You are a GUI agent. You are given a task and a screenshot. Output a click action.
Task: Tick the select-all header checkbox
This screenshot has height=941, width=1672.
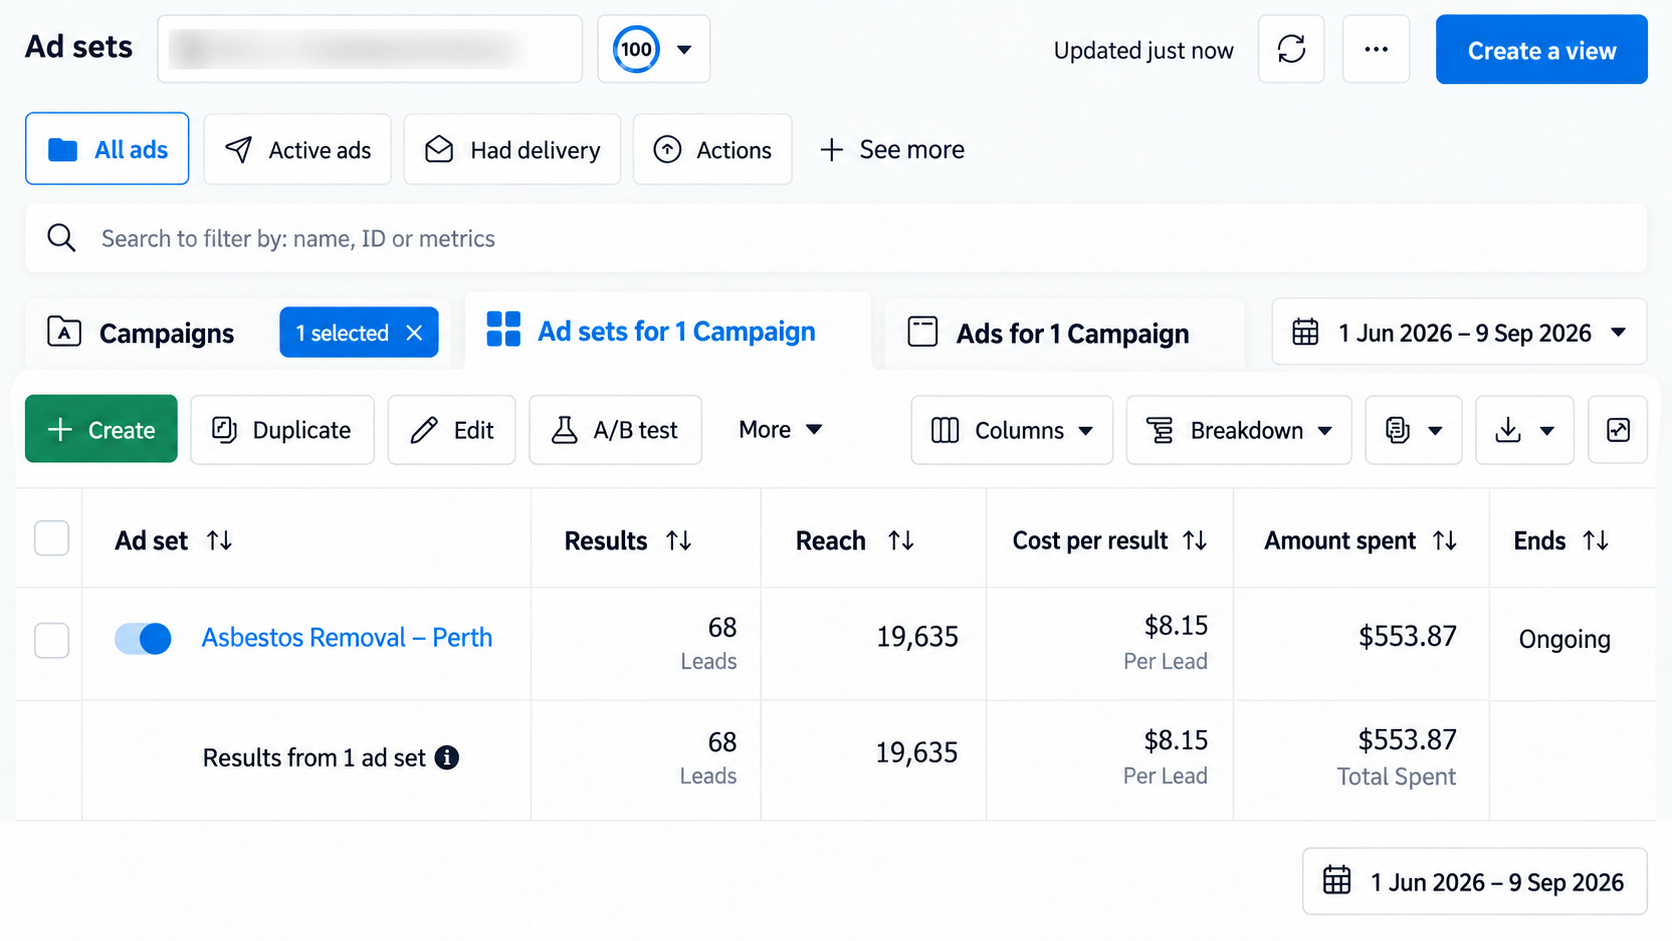tap(52, 538)
